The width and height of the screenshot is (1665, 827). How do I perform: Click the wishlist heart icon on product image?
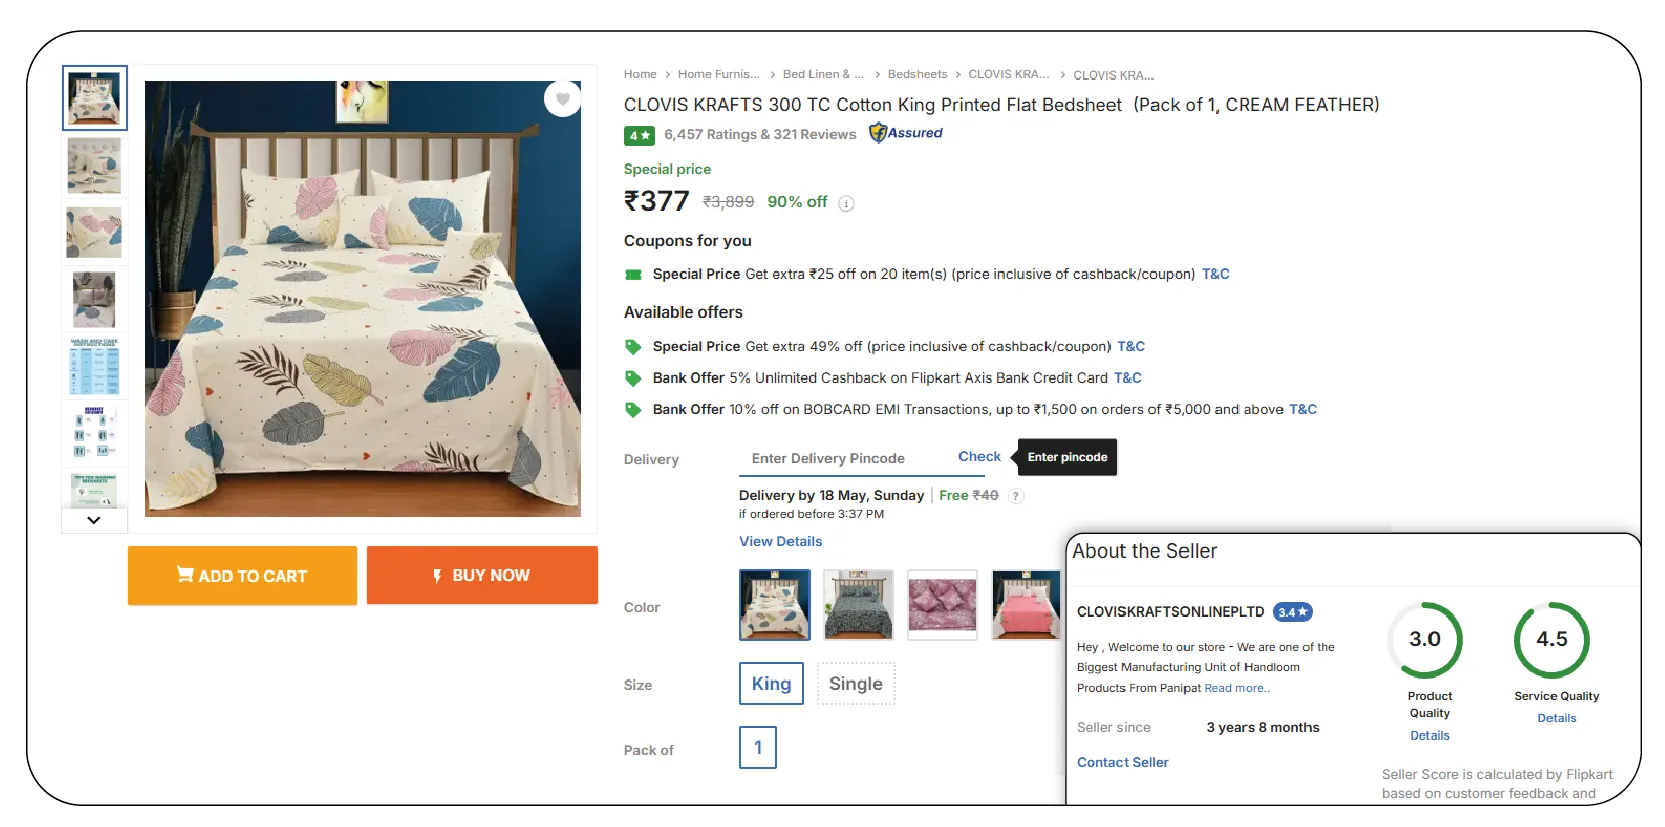click(563, 99)
